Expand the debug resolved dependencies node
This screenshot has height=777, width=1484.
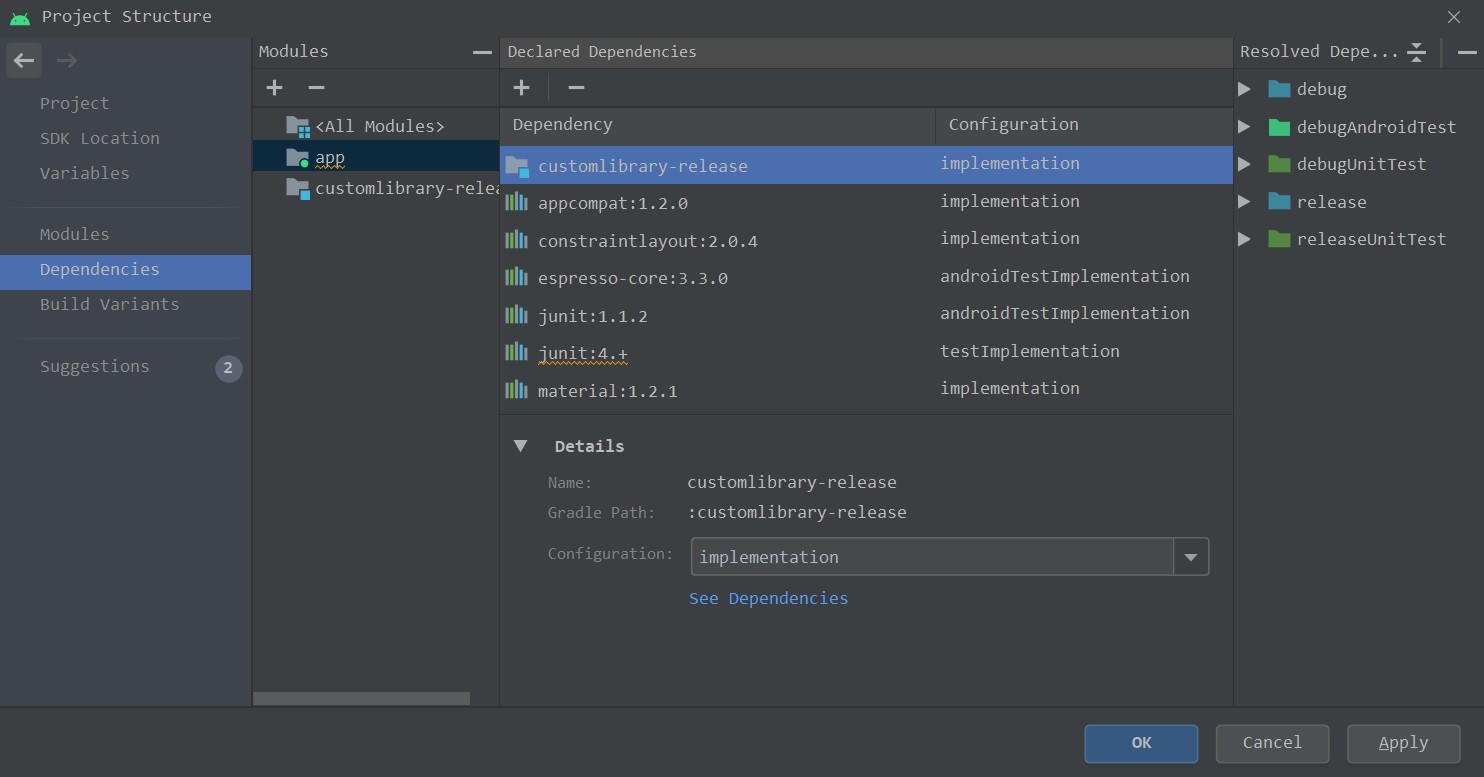coord(1244,89)
